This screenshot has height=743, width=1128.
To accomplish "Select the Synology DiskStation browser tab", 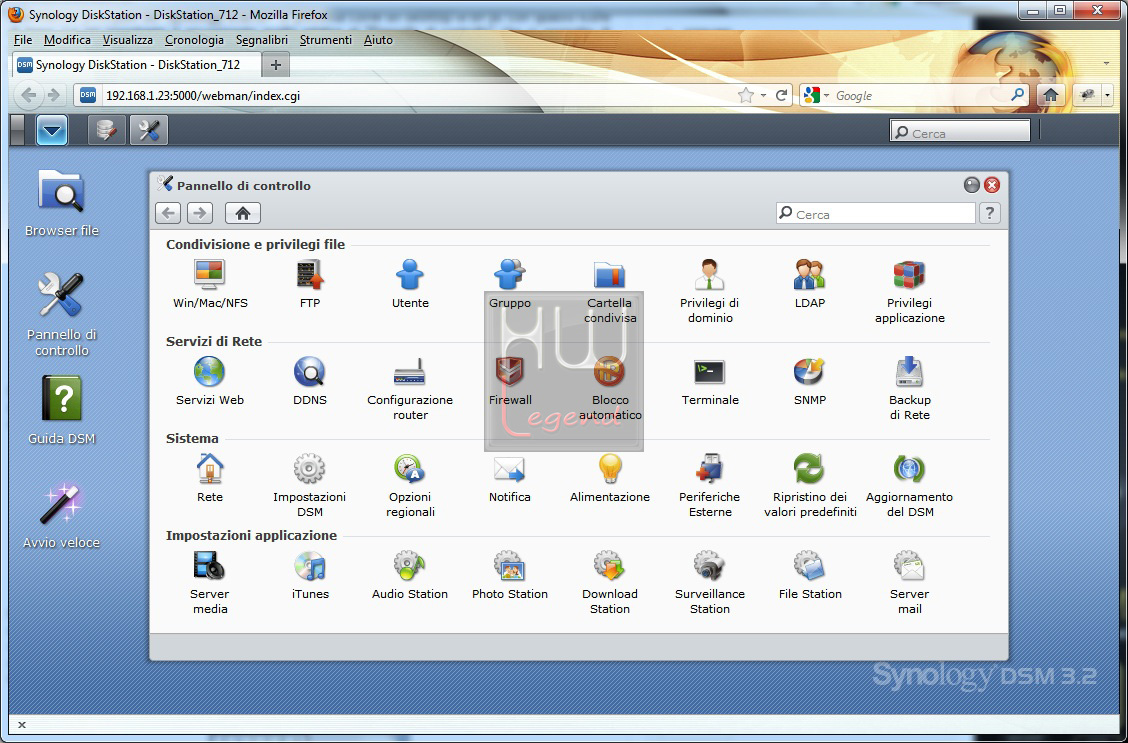I will (136, 65).
